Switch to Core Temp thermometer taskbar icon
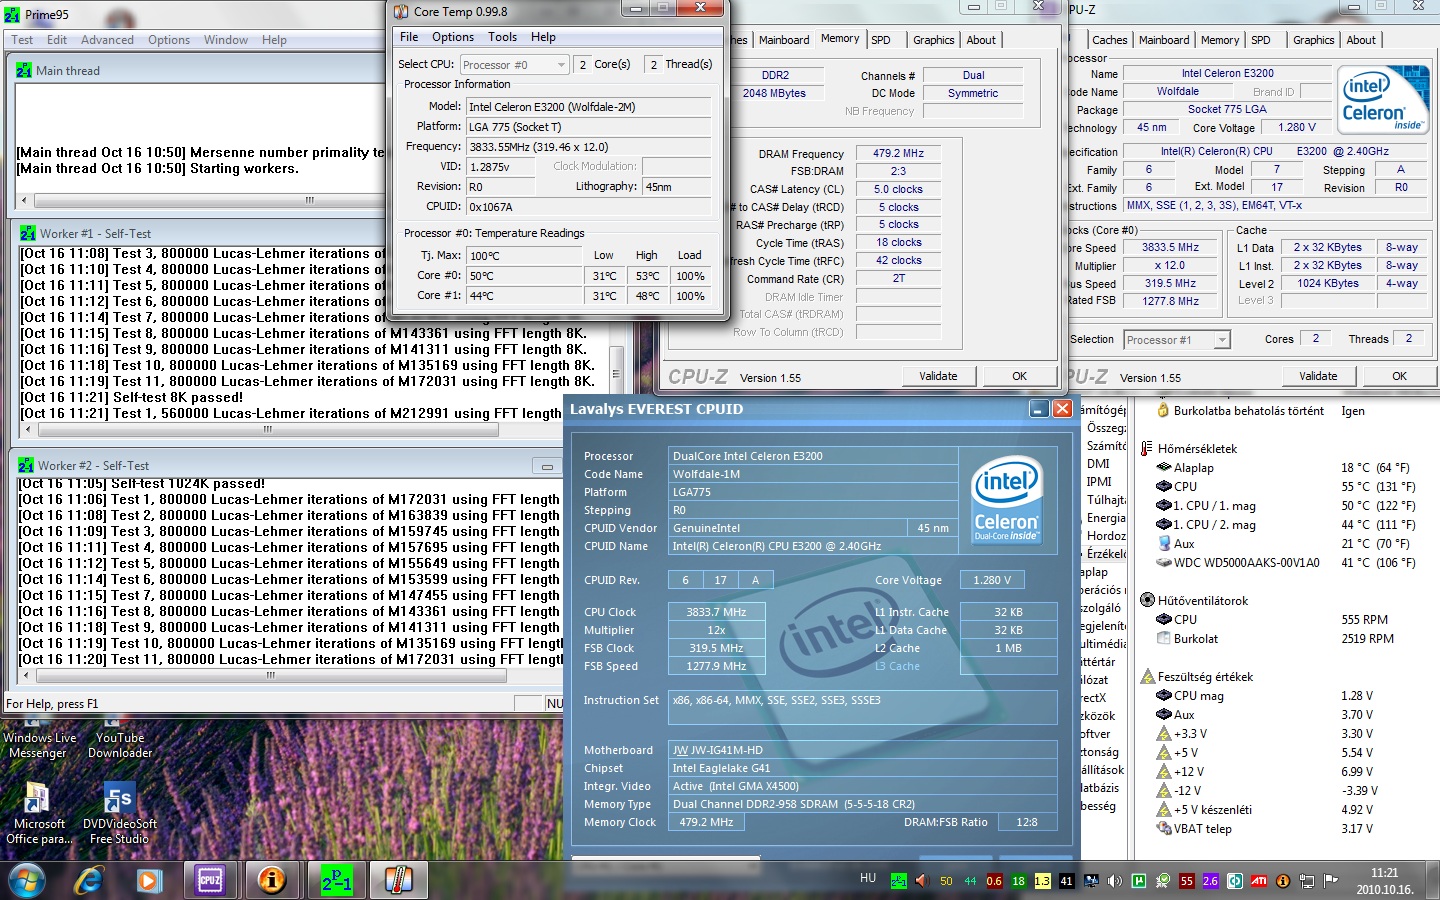The width and height of the screenshot is (1440, 900). (x=398, y=880)
